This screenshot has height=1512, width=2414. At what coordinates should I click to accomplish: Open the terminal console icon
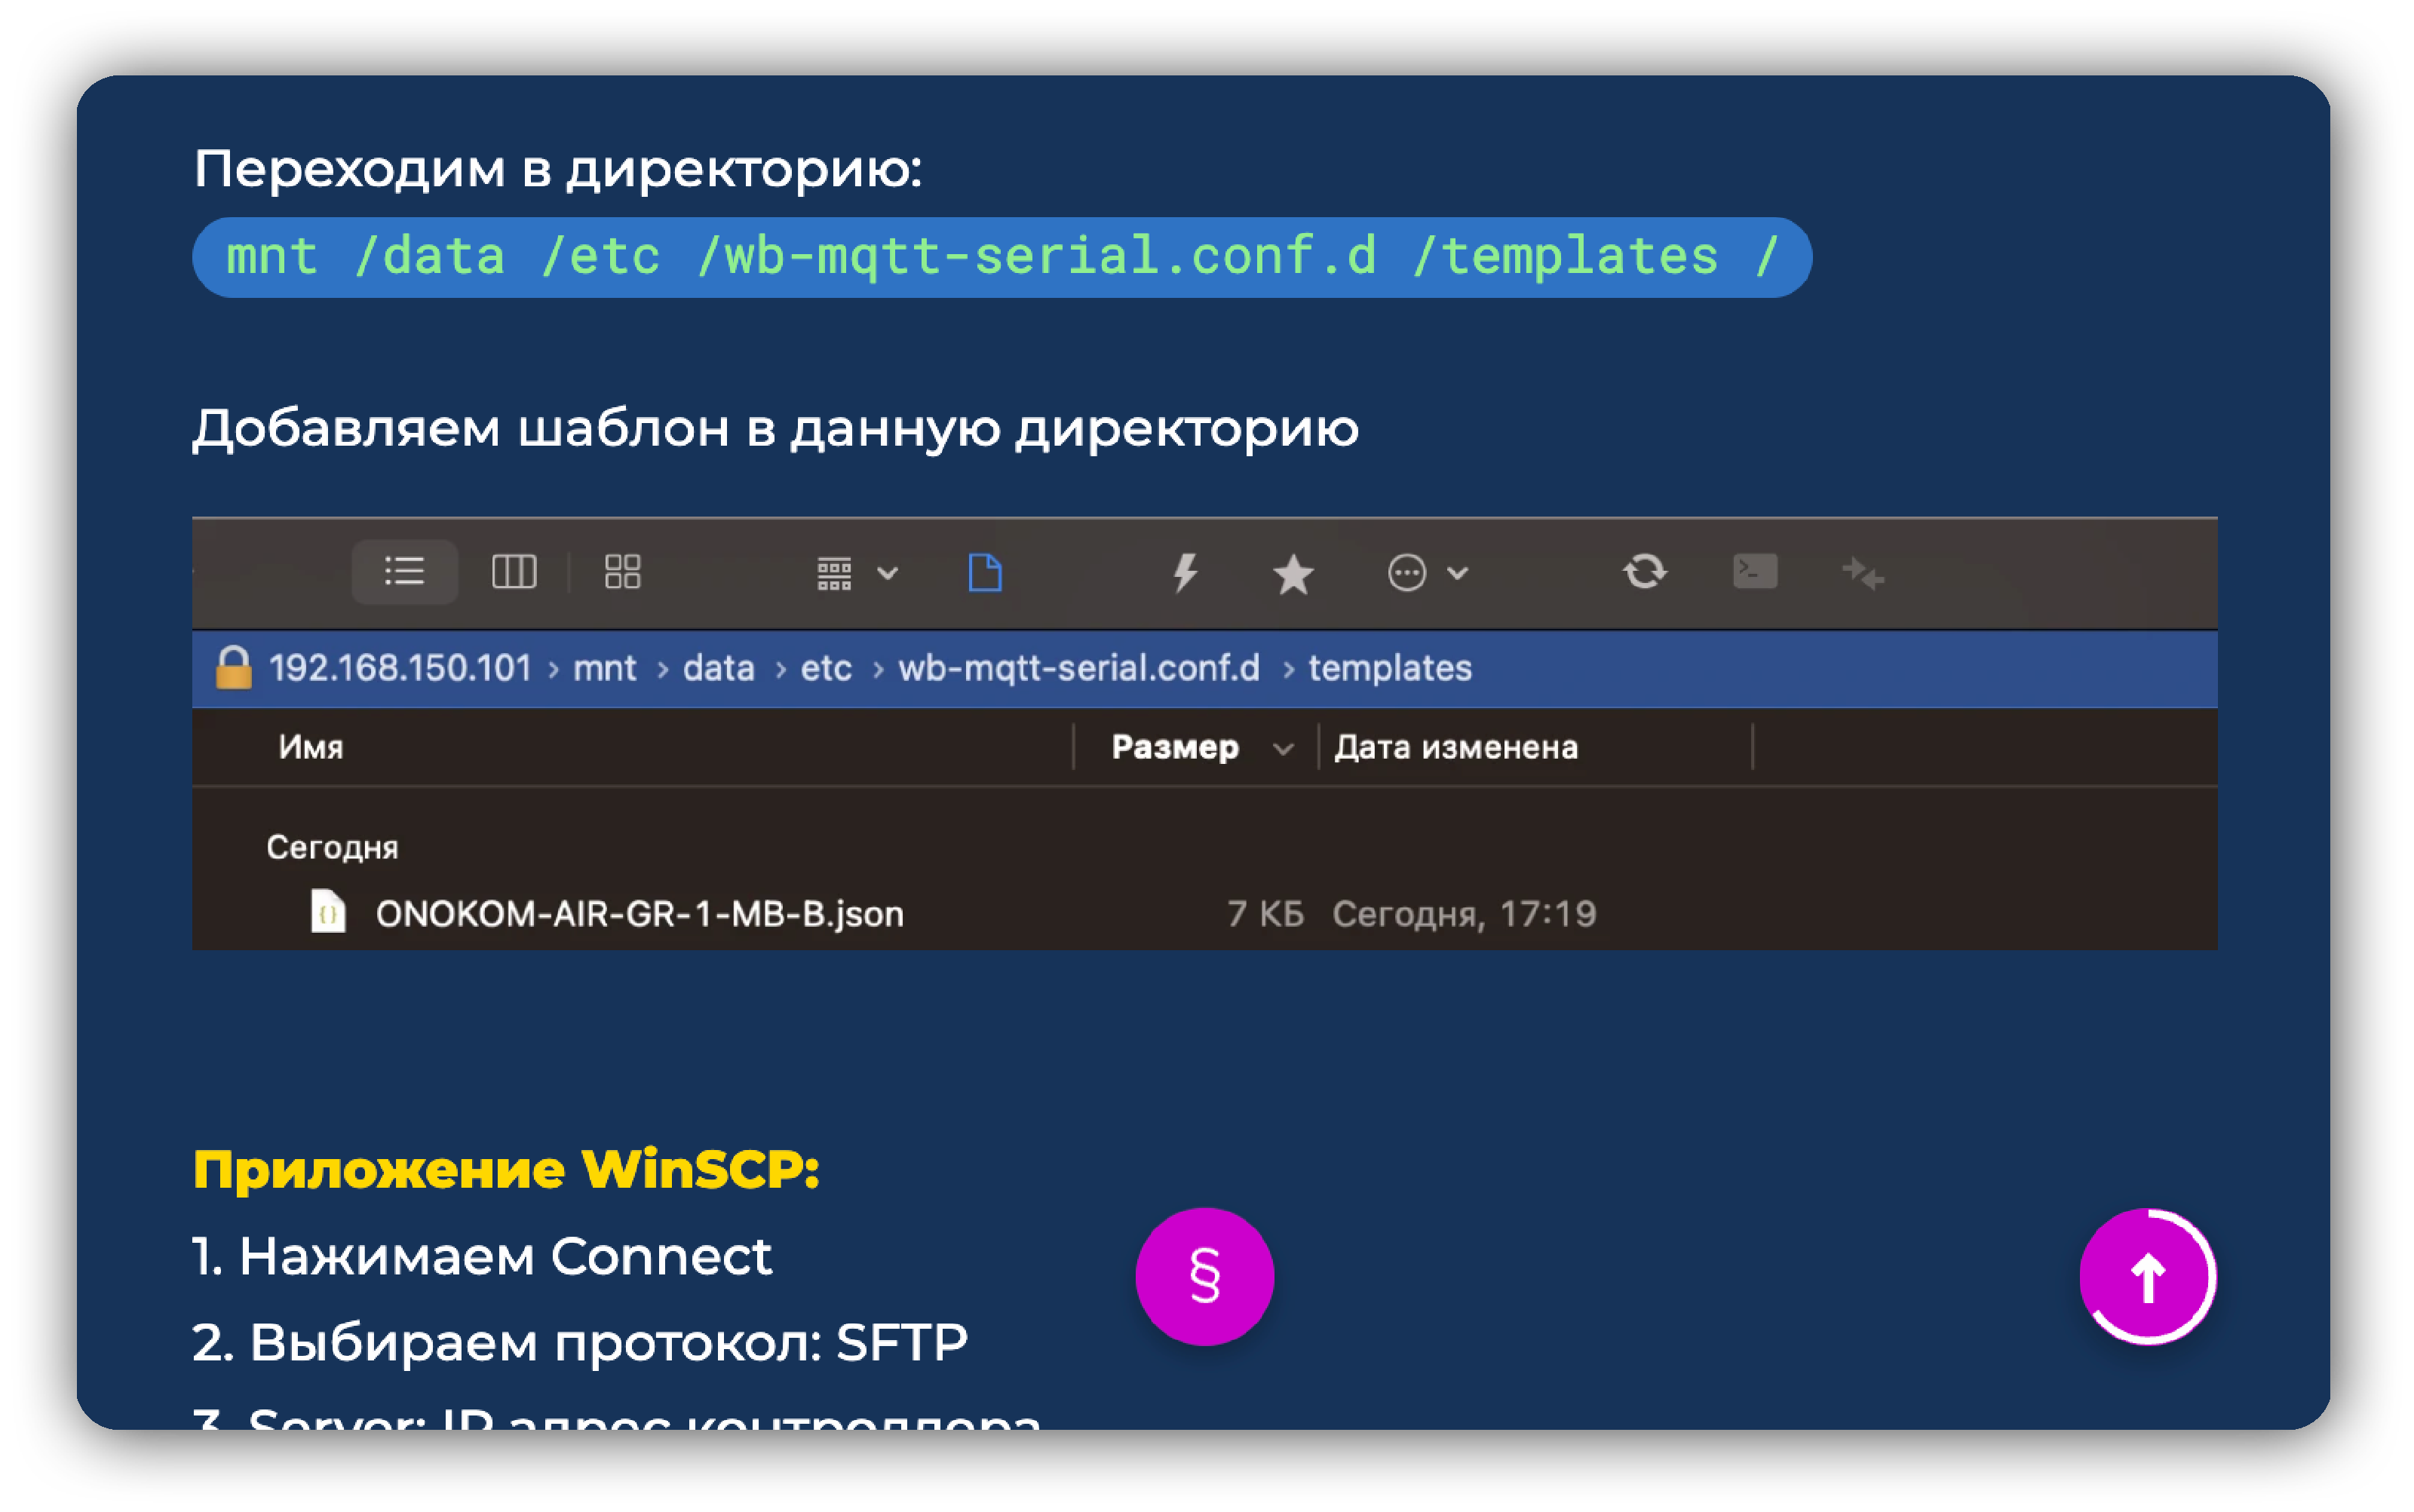click(1754, 572)
